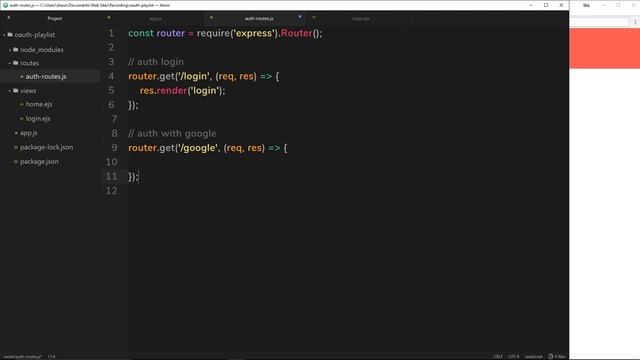Select the node_modules folder
640x360 pixels.
click(42, 50)
